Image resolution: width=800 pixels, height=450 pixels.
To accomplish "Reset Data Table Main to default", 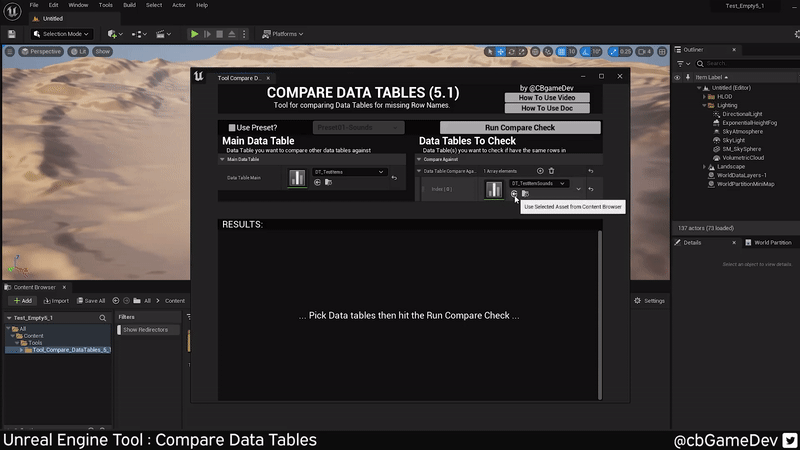I will pyautogui.click(x=394, y=178).
